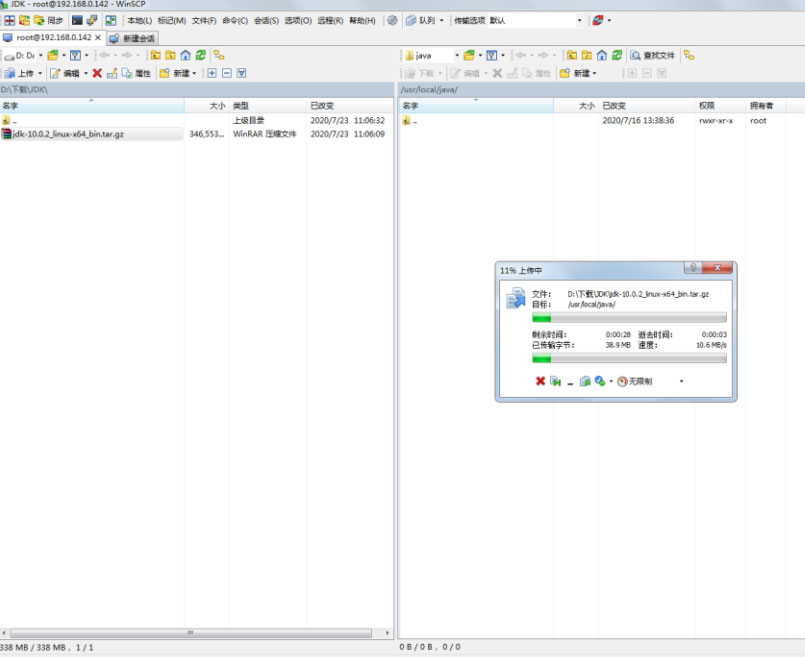Open the terminal console icon in main toolbar
Screen dimensions: 805x657
tap(77, 20)
